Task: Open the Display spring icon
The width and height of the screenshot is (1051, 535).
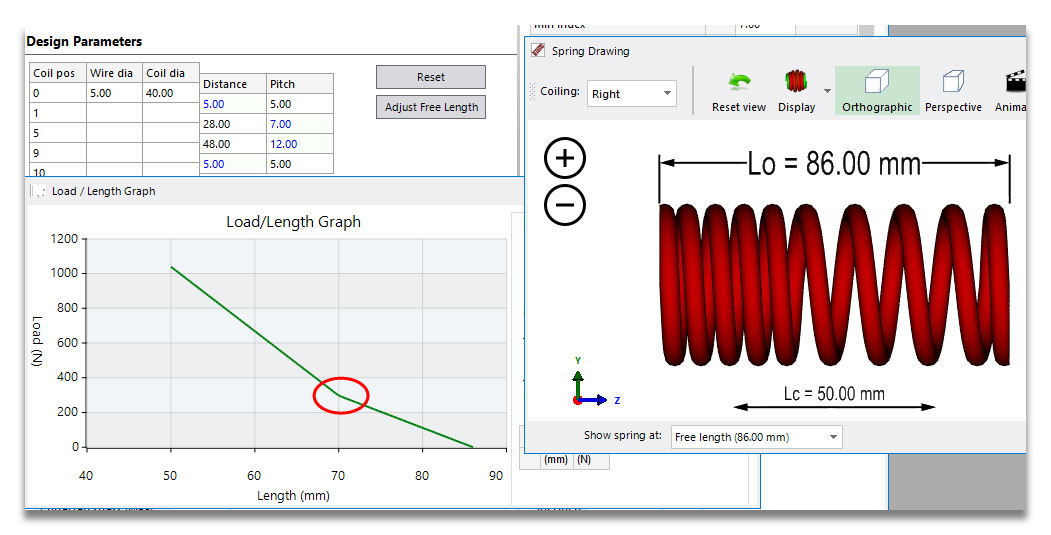Action: click(796, 82)
